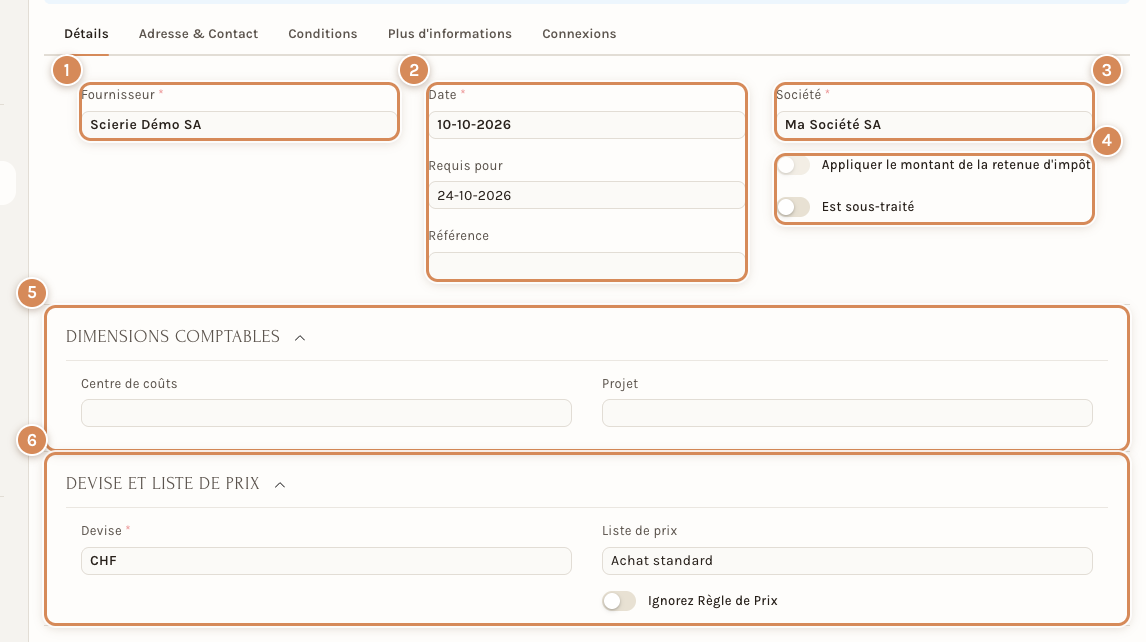Click the empty Projet field

point(847,413)
